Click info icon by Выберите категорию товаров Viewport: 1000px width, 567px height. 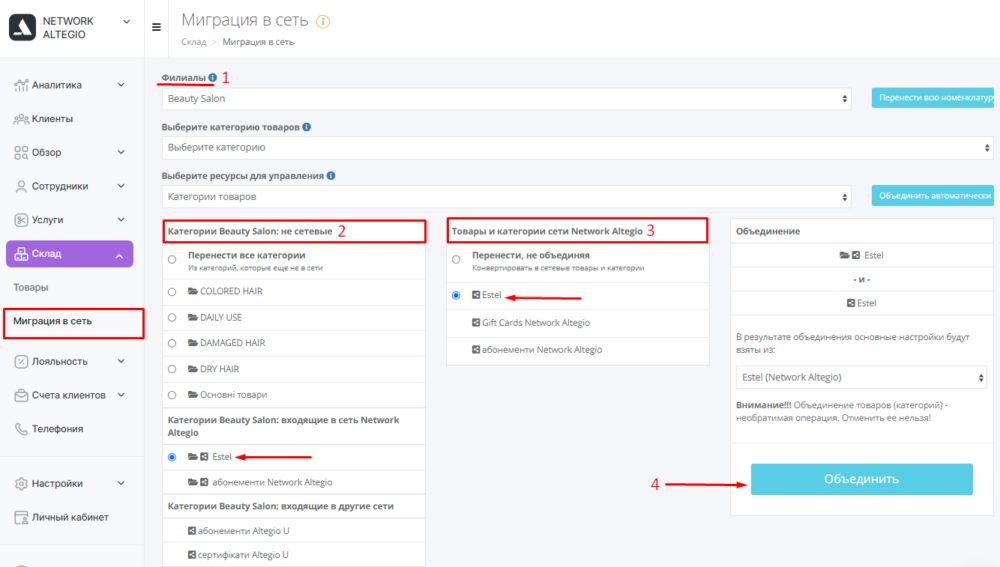point(307,127)
